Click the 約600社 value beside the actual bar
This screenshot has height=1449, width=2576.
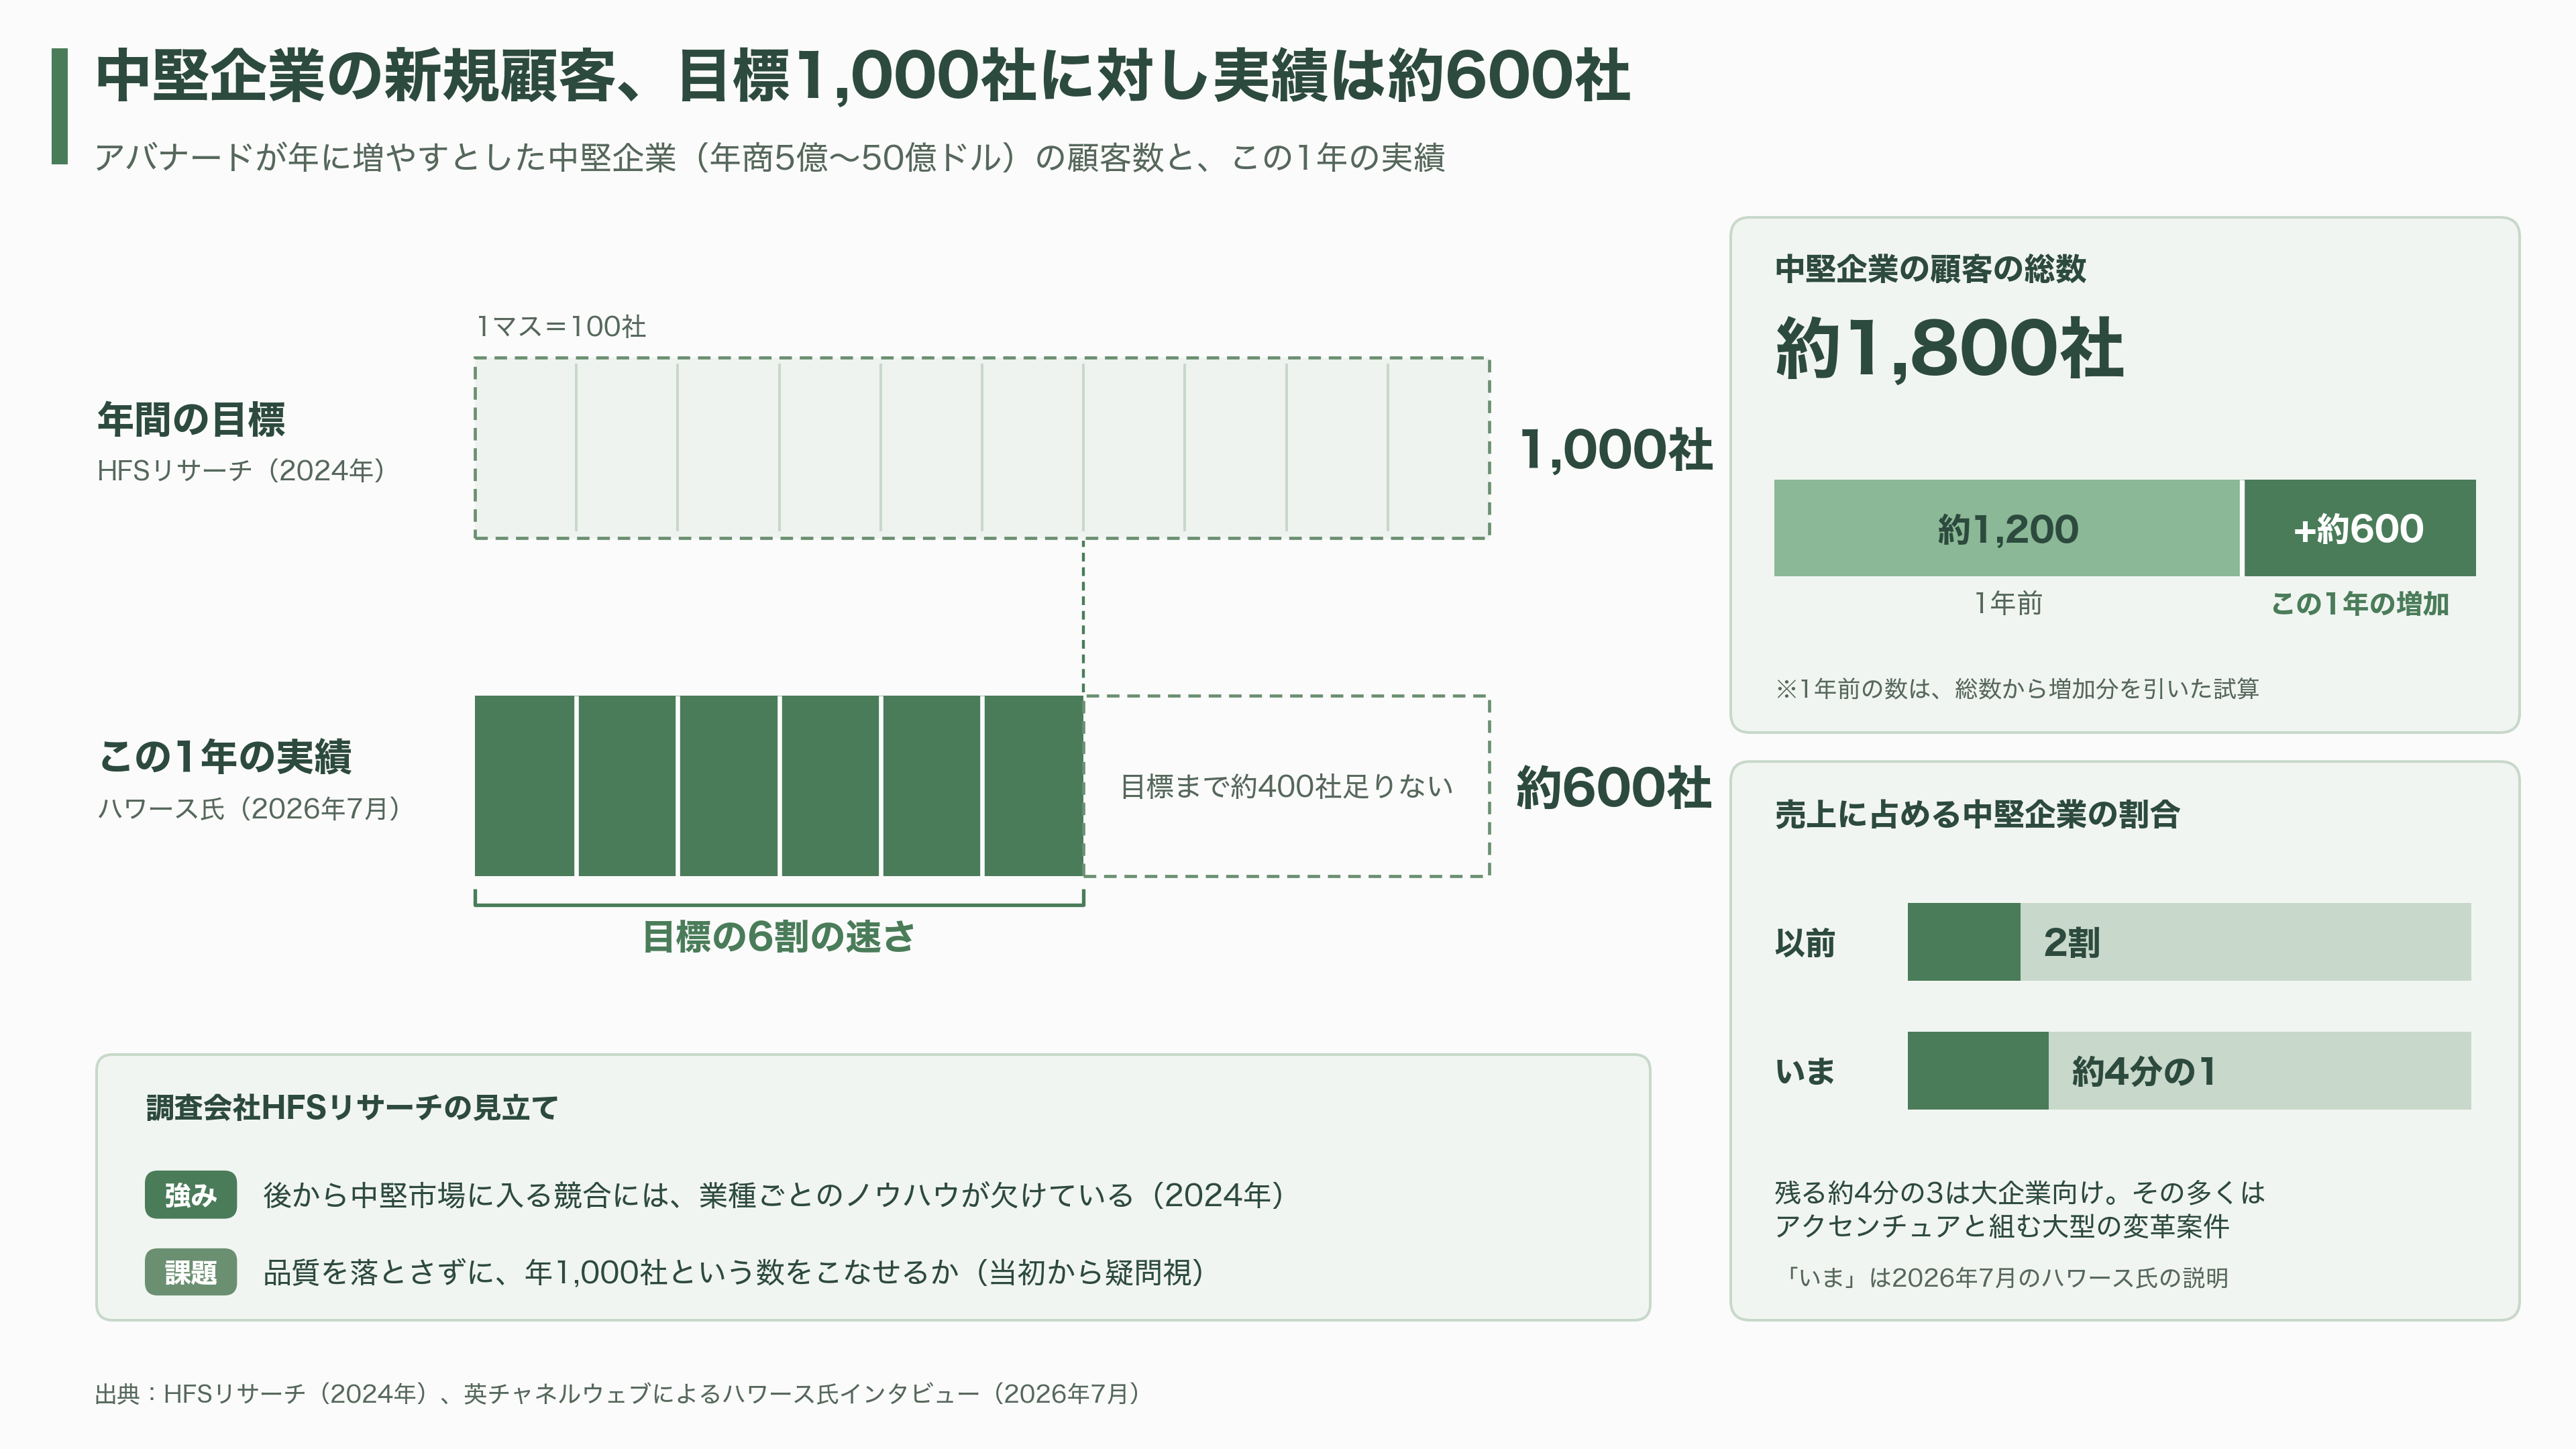1613,787
